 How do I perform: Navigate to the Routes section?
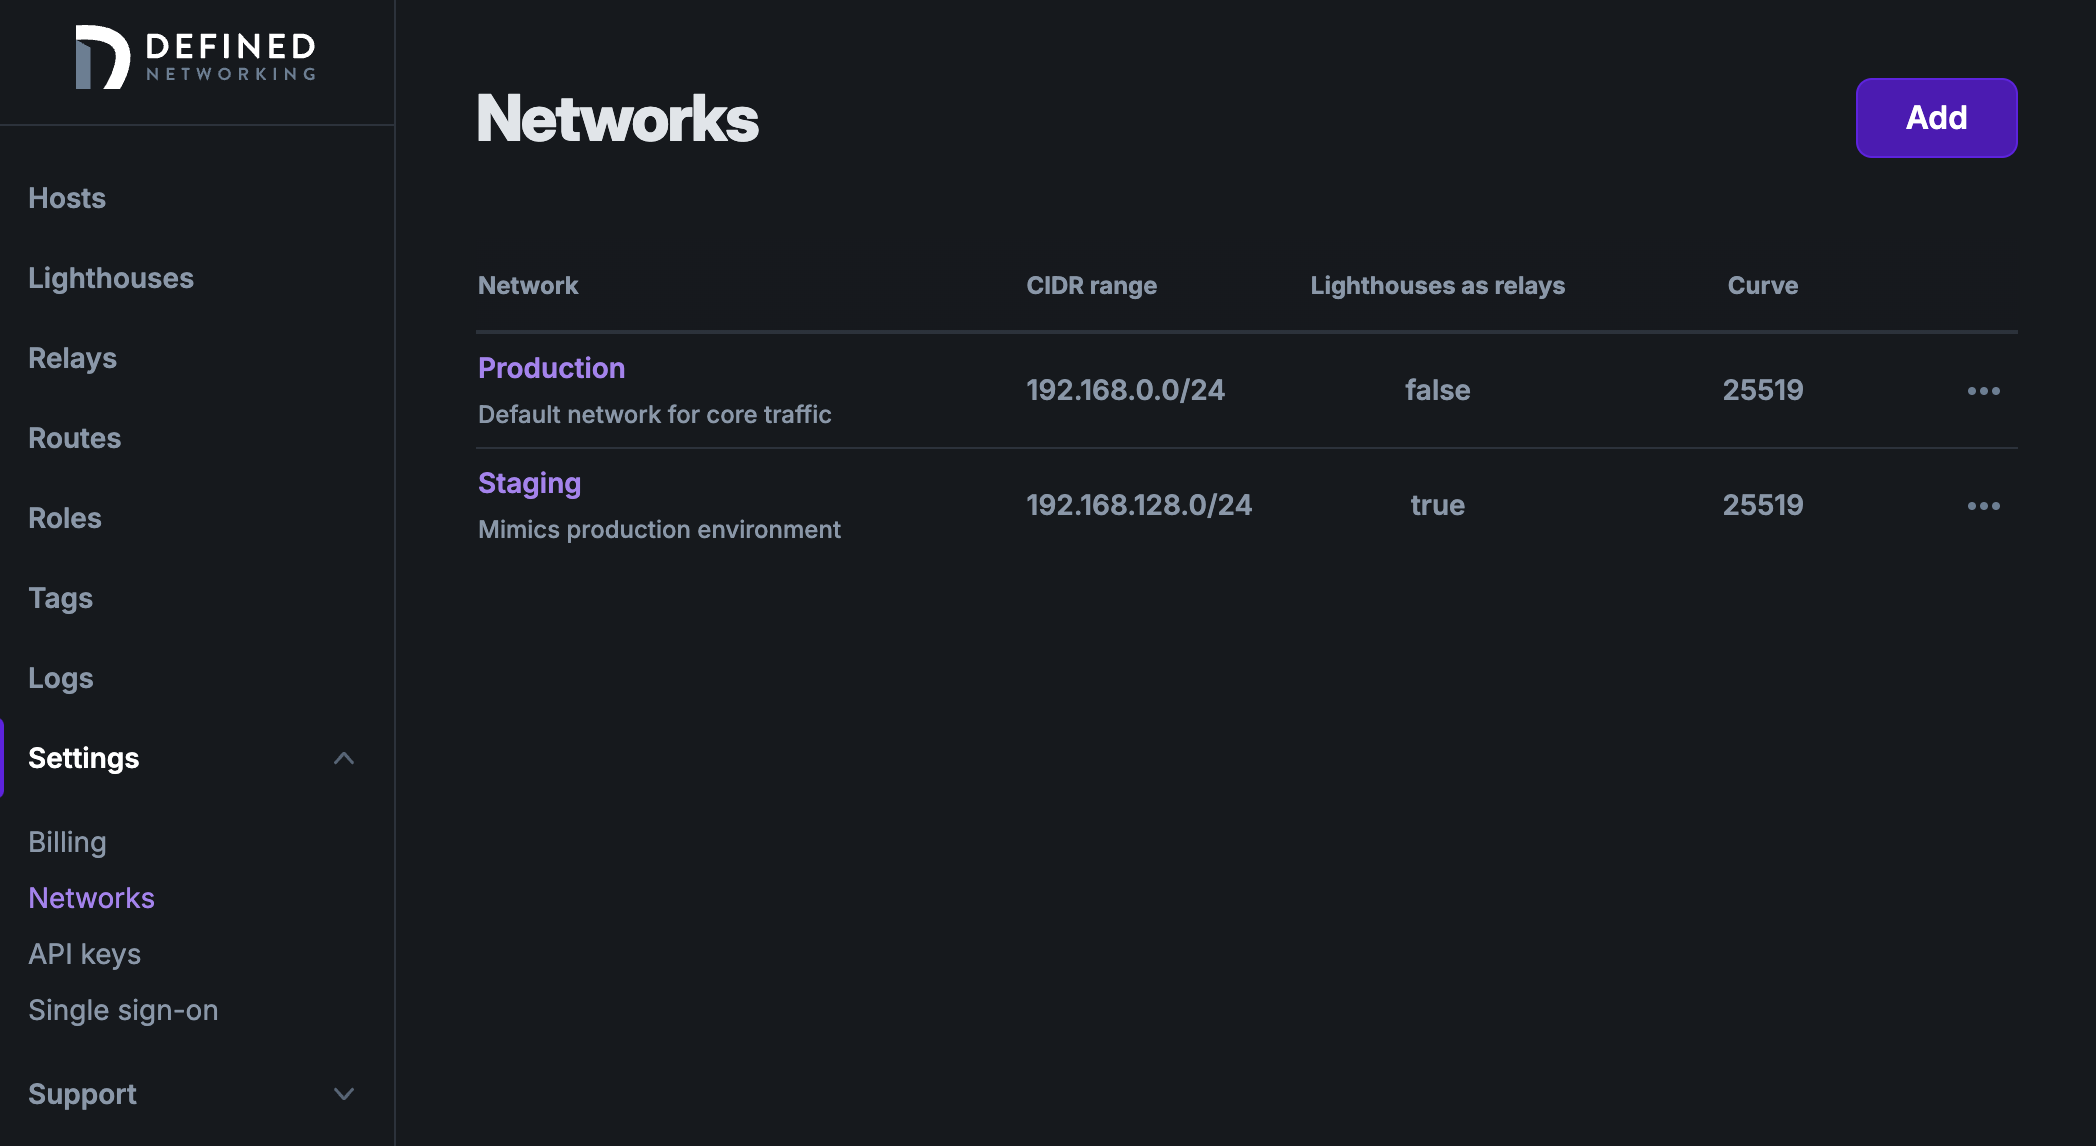(74, 438)
